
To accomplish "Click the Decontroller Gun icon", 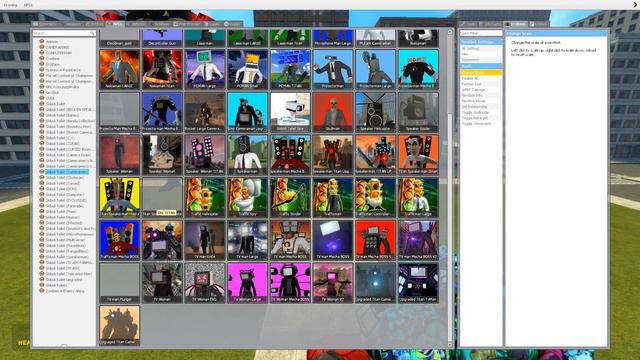I will (x=162, y=38).
